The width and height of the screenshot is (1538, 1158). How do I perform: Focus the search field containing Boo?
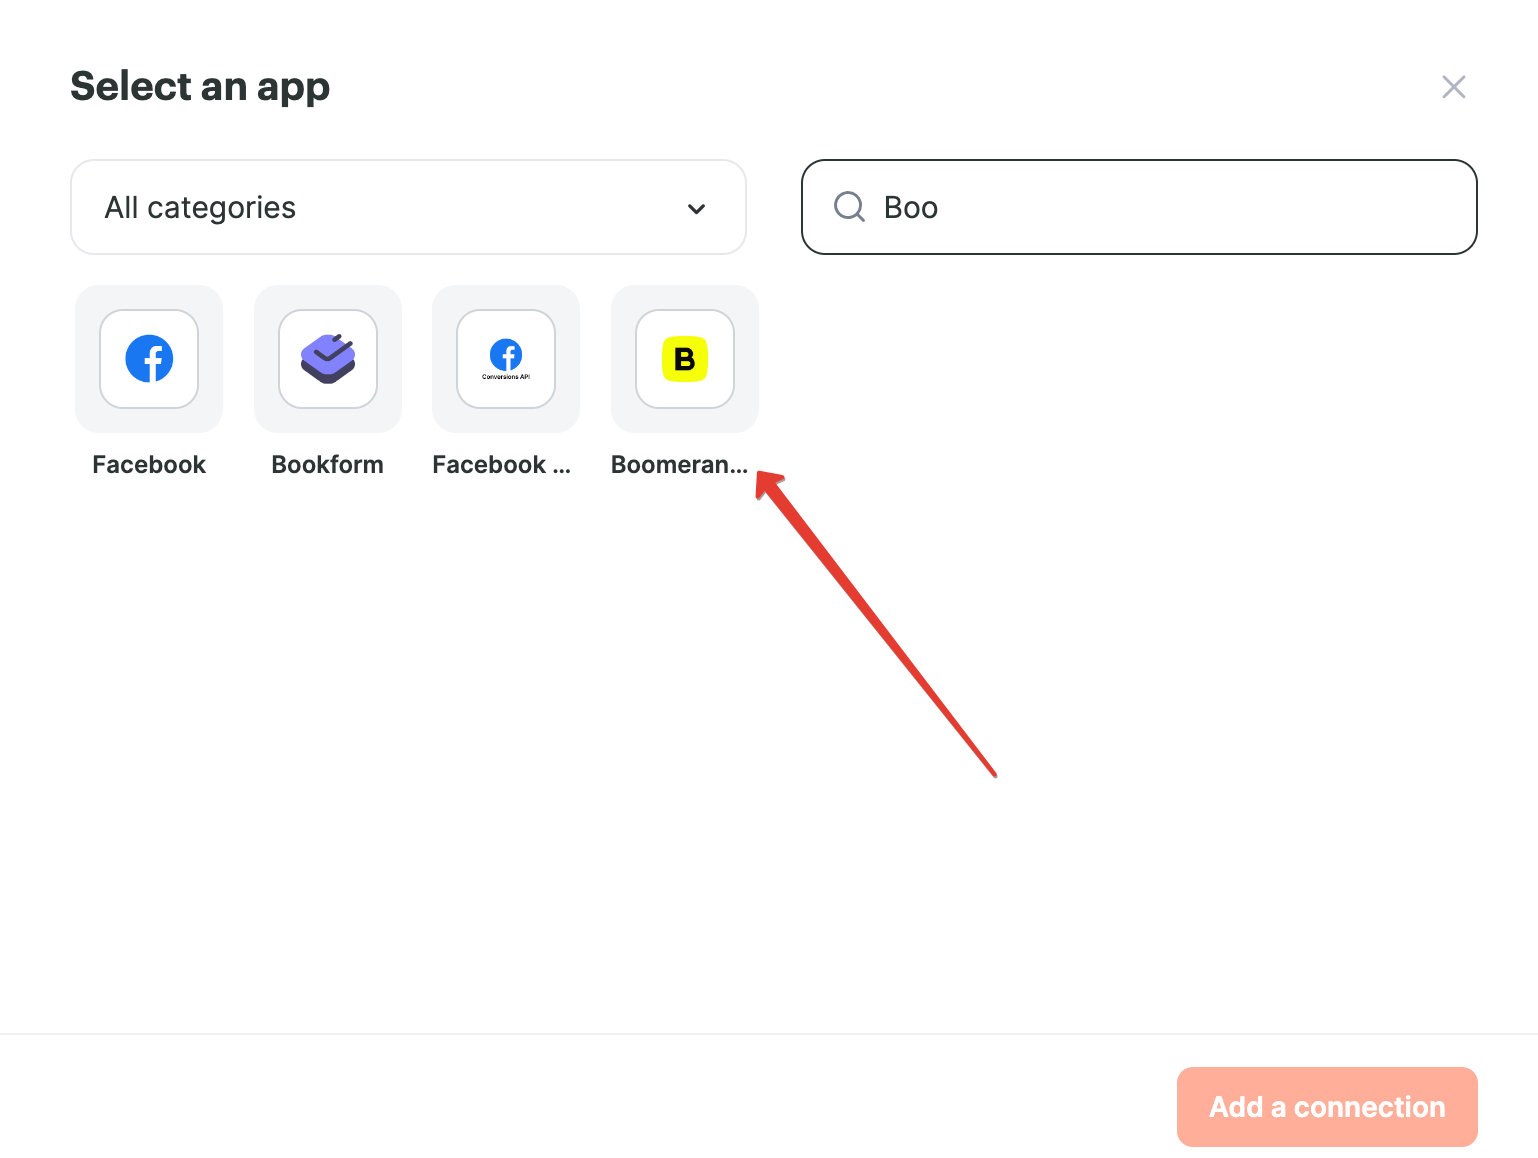coord(1139,207)
